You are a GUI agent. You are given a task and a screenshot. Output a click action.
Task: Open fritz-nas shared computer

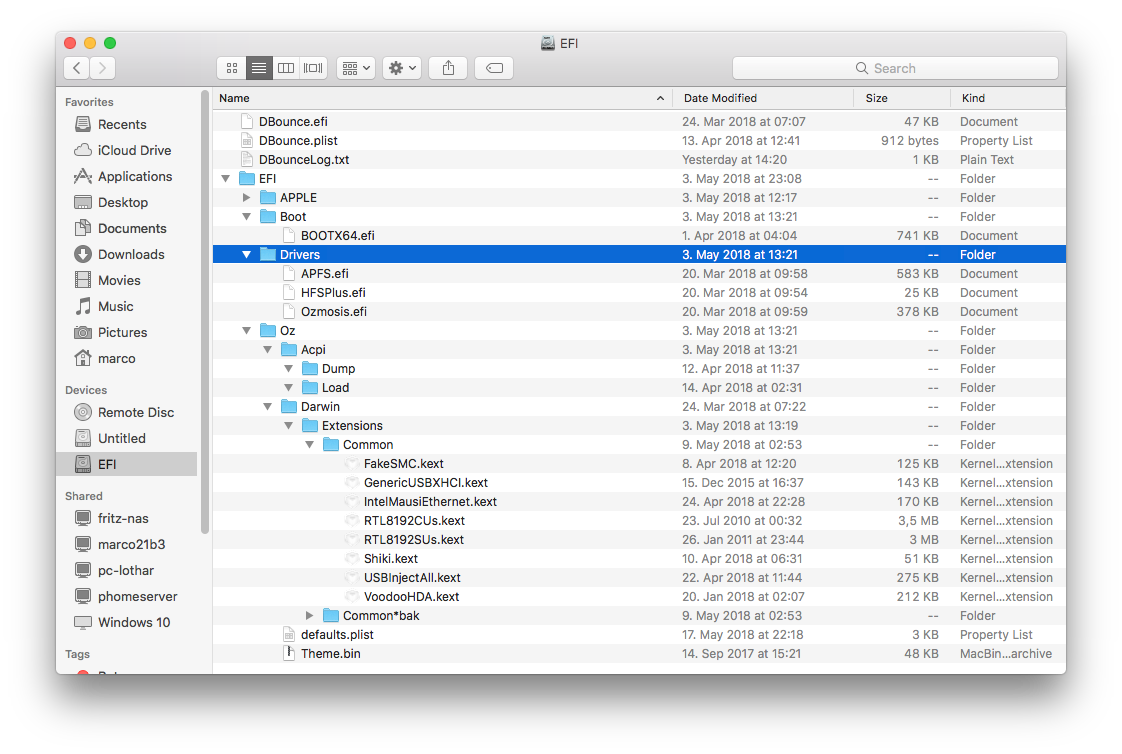(x=111, y=518)
